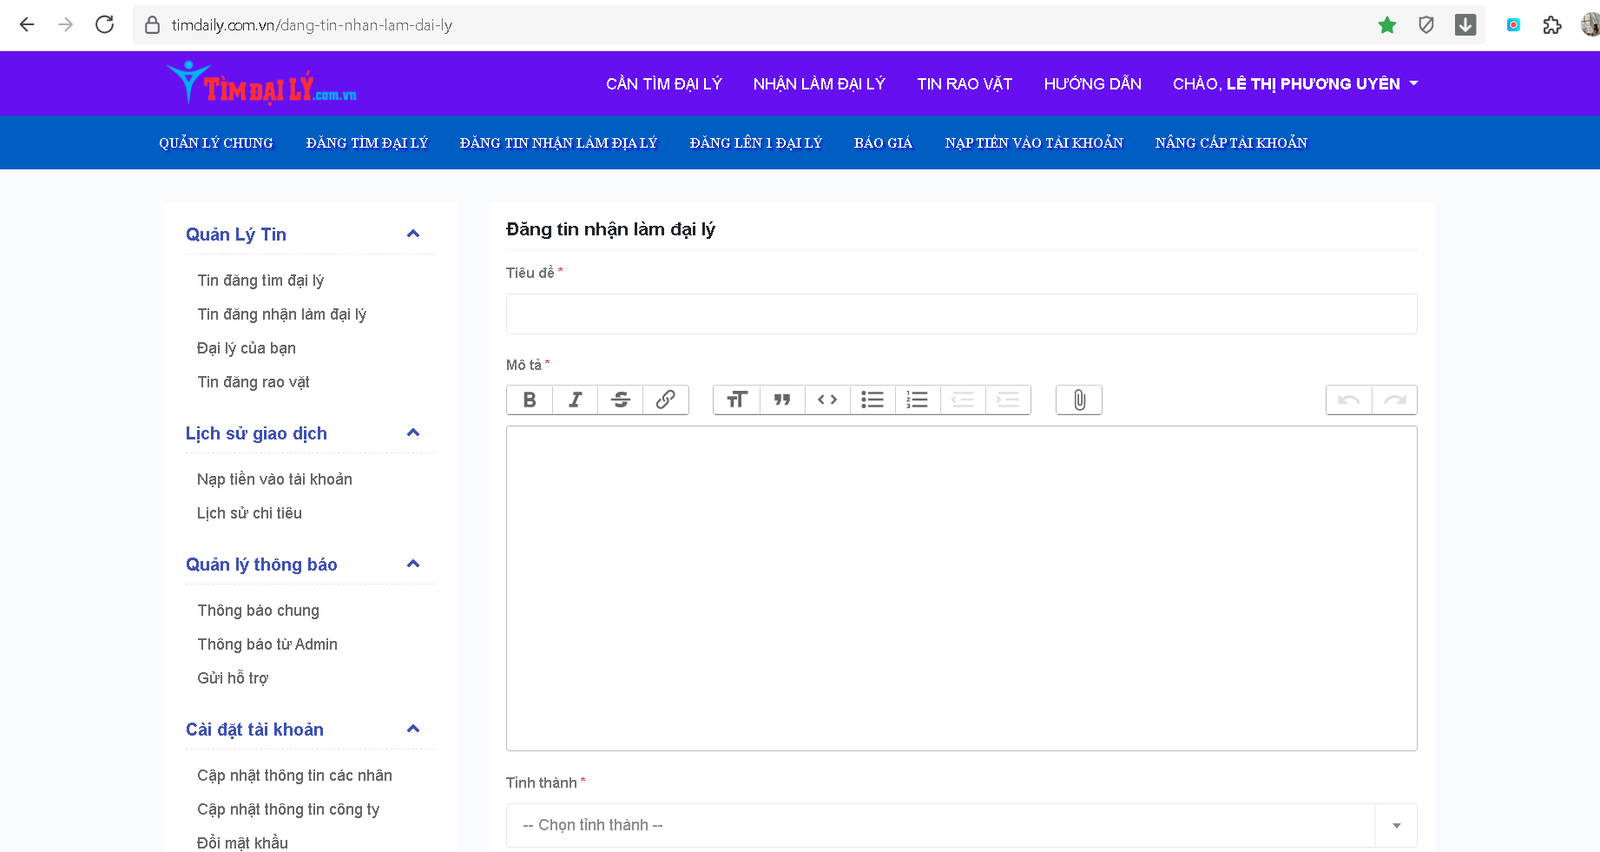Apply heading text size
Screen dimensions: 1600x852
pyautogui.click(x=737, y=400)
